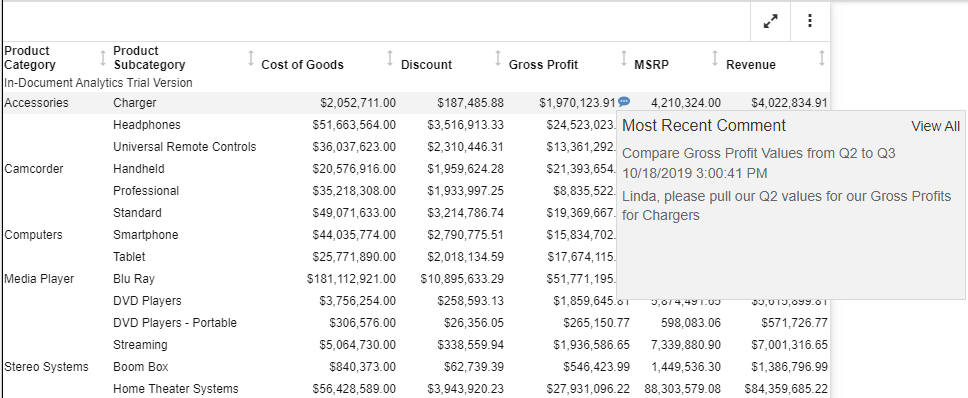Select the Product Category column header

[x=30, y=58]
